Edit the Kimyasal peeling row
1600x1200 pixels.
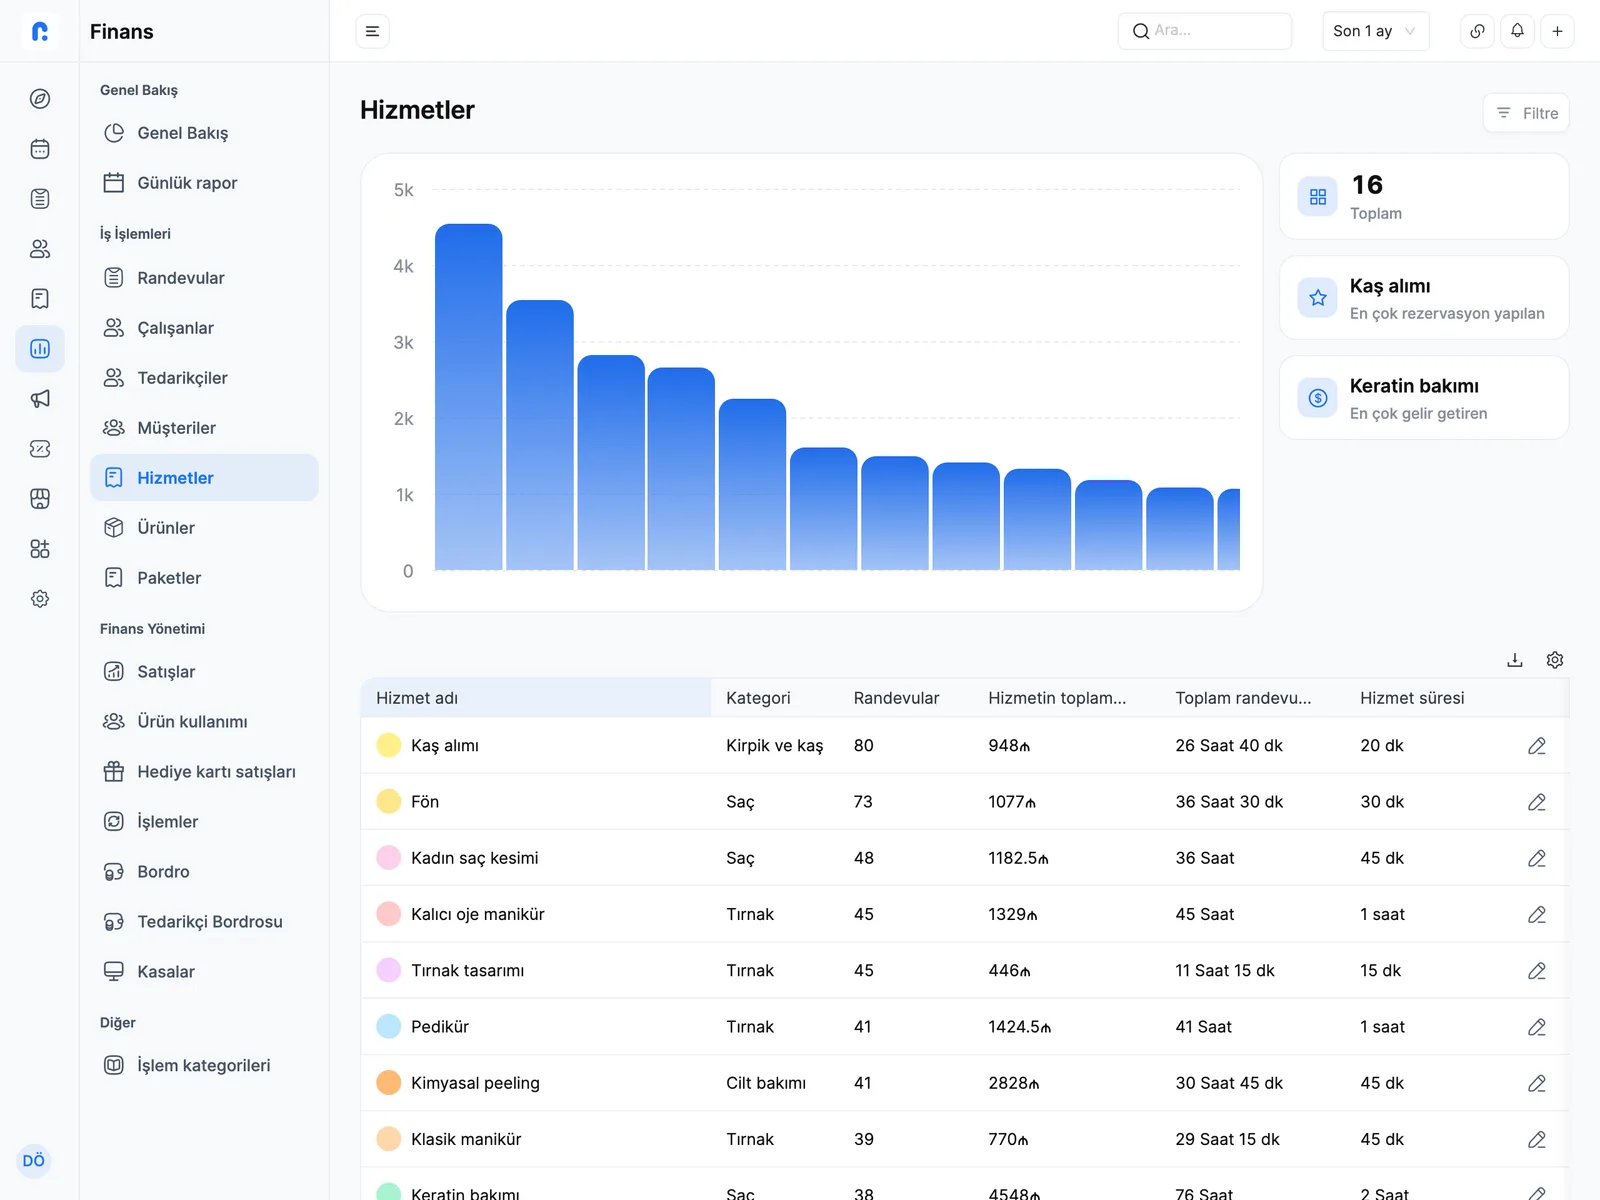pyautogui.click(x=1537, y=1083)
